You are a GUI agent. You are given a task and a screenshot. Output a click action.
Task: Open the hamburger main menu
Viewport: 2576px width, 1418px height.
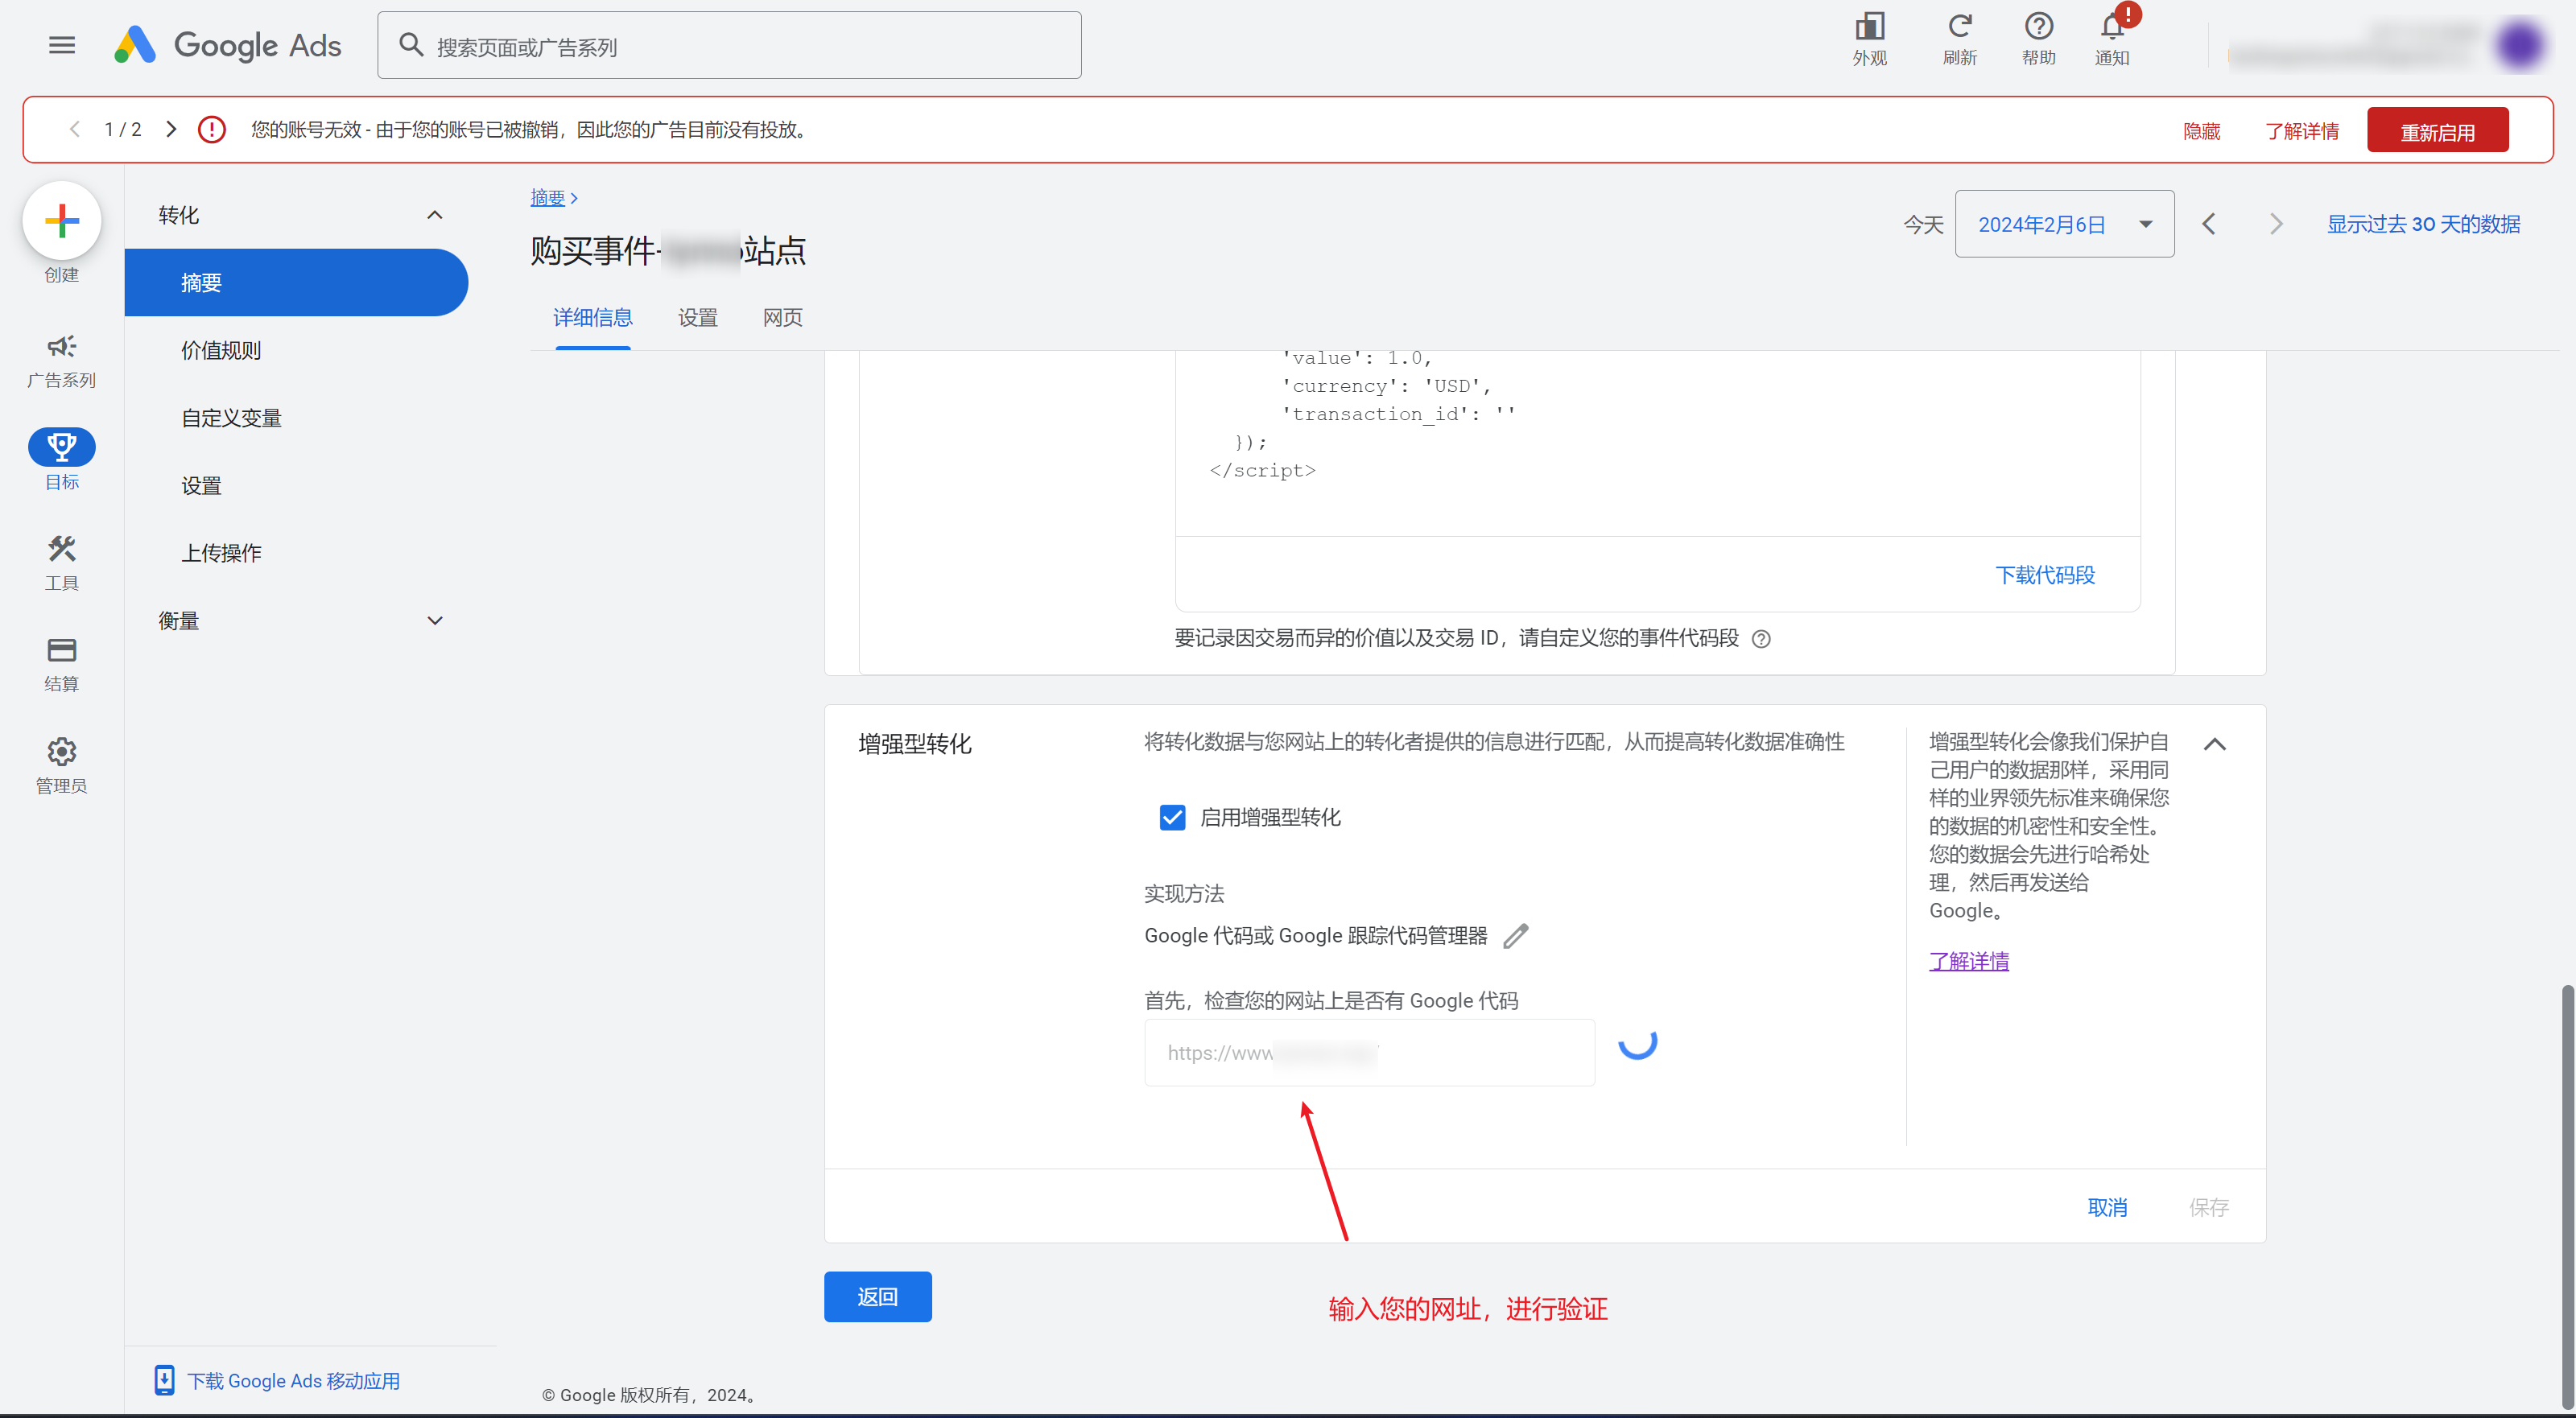tap(62, 45)
